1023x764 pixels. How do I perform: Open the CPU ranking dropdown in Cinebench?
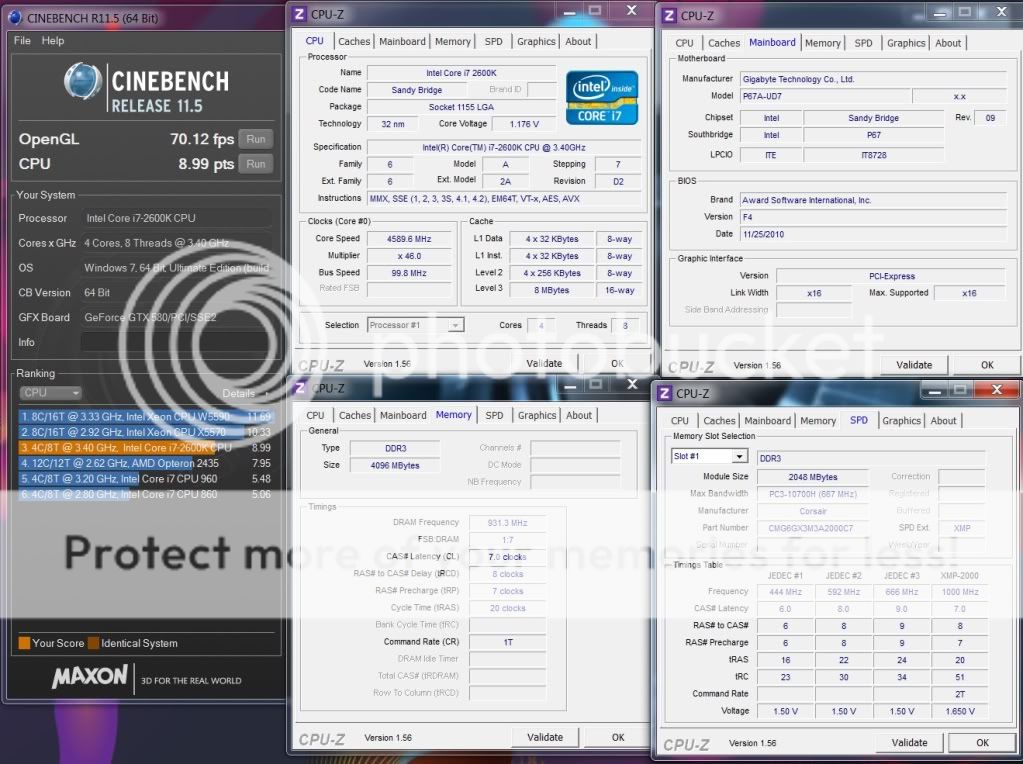coord(50,393)
